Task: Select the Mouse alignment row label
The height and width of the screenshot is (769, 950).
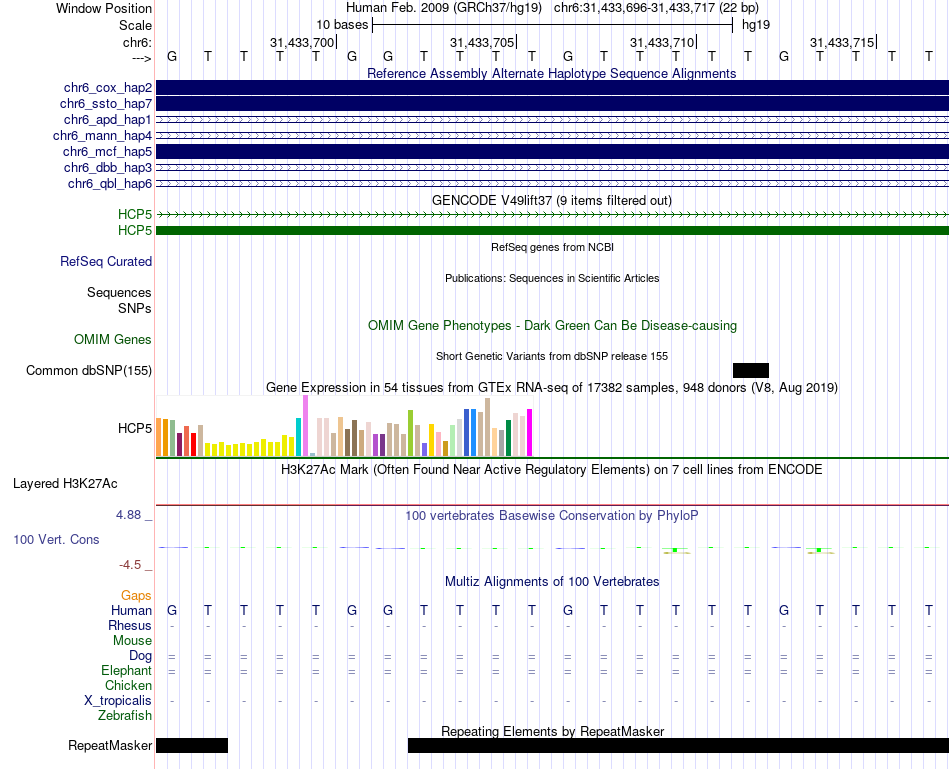Action: [132, 641]
